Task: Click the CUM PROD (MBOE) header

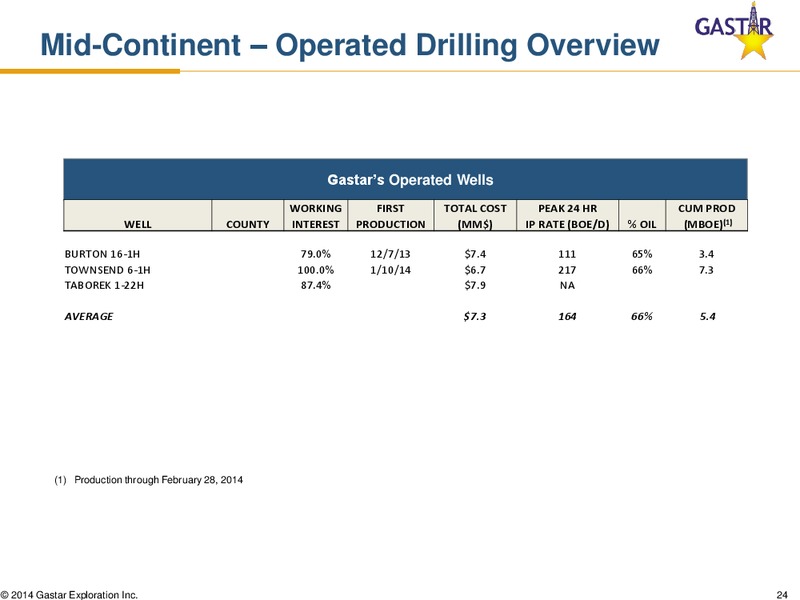Action: [x=707, y=216]
